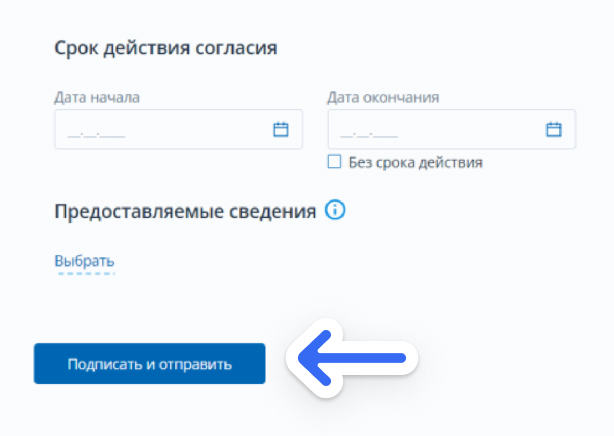Show info about Предоставляемые сведения
Image resolution: width=614 pixels, height=436 pixels.
pyautogui.click(x=335, y=210)
